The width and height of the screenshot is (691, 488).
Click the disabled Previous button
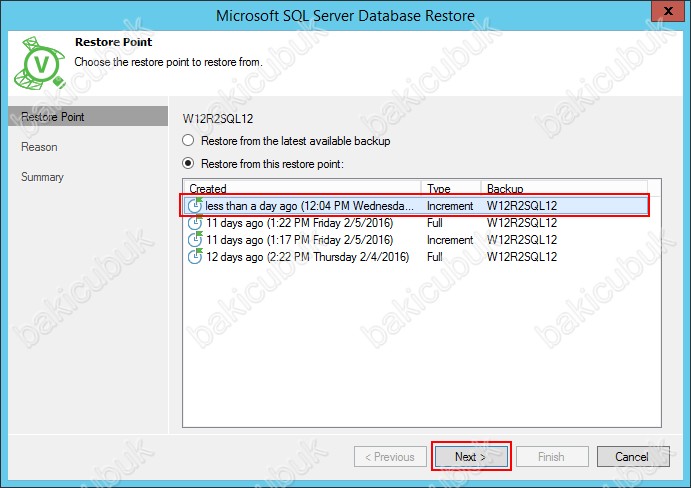click(390, 457)
